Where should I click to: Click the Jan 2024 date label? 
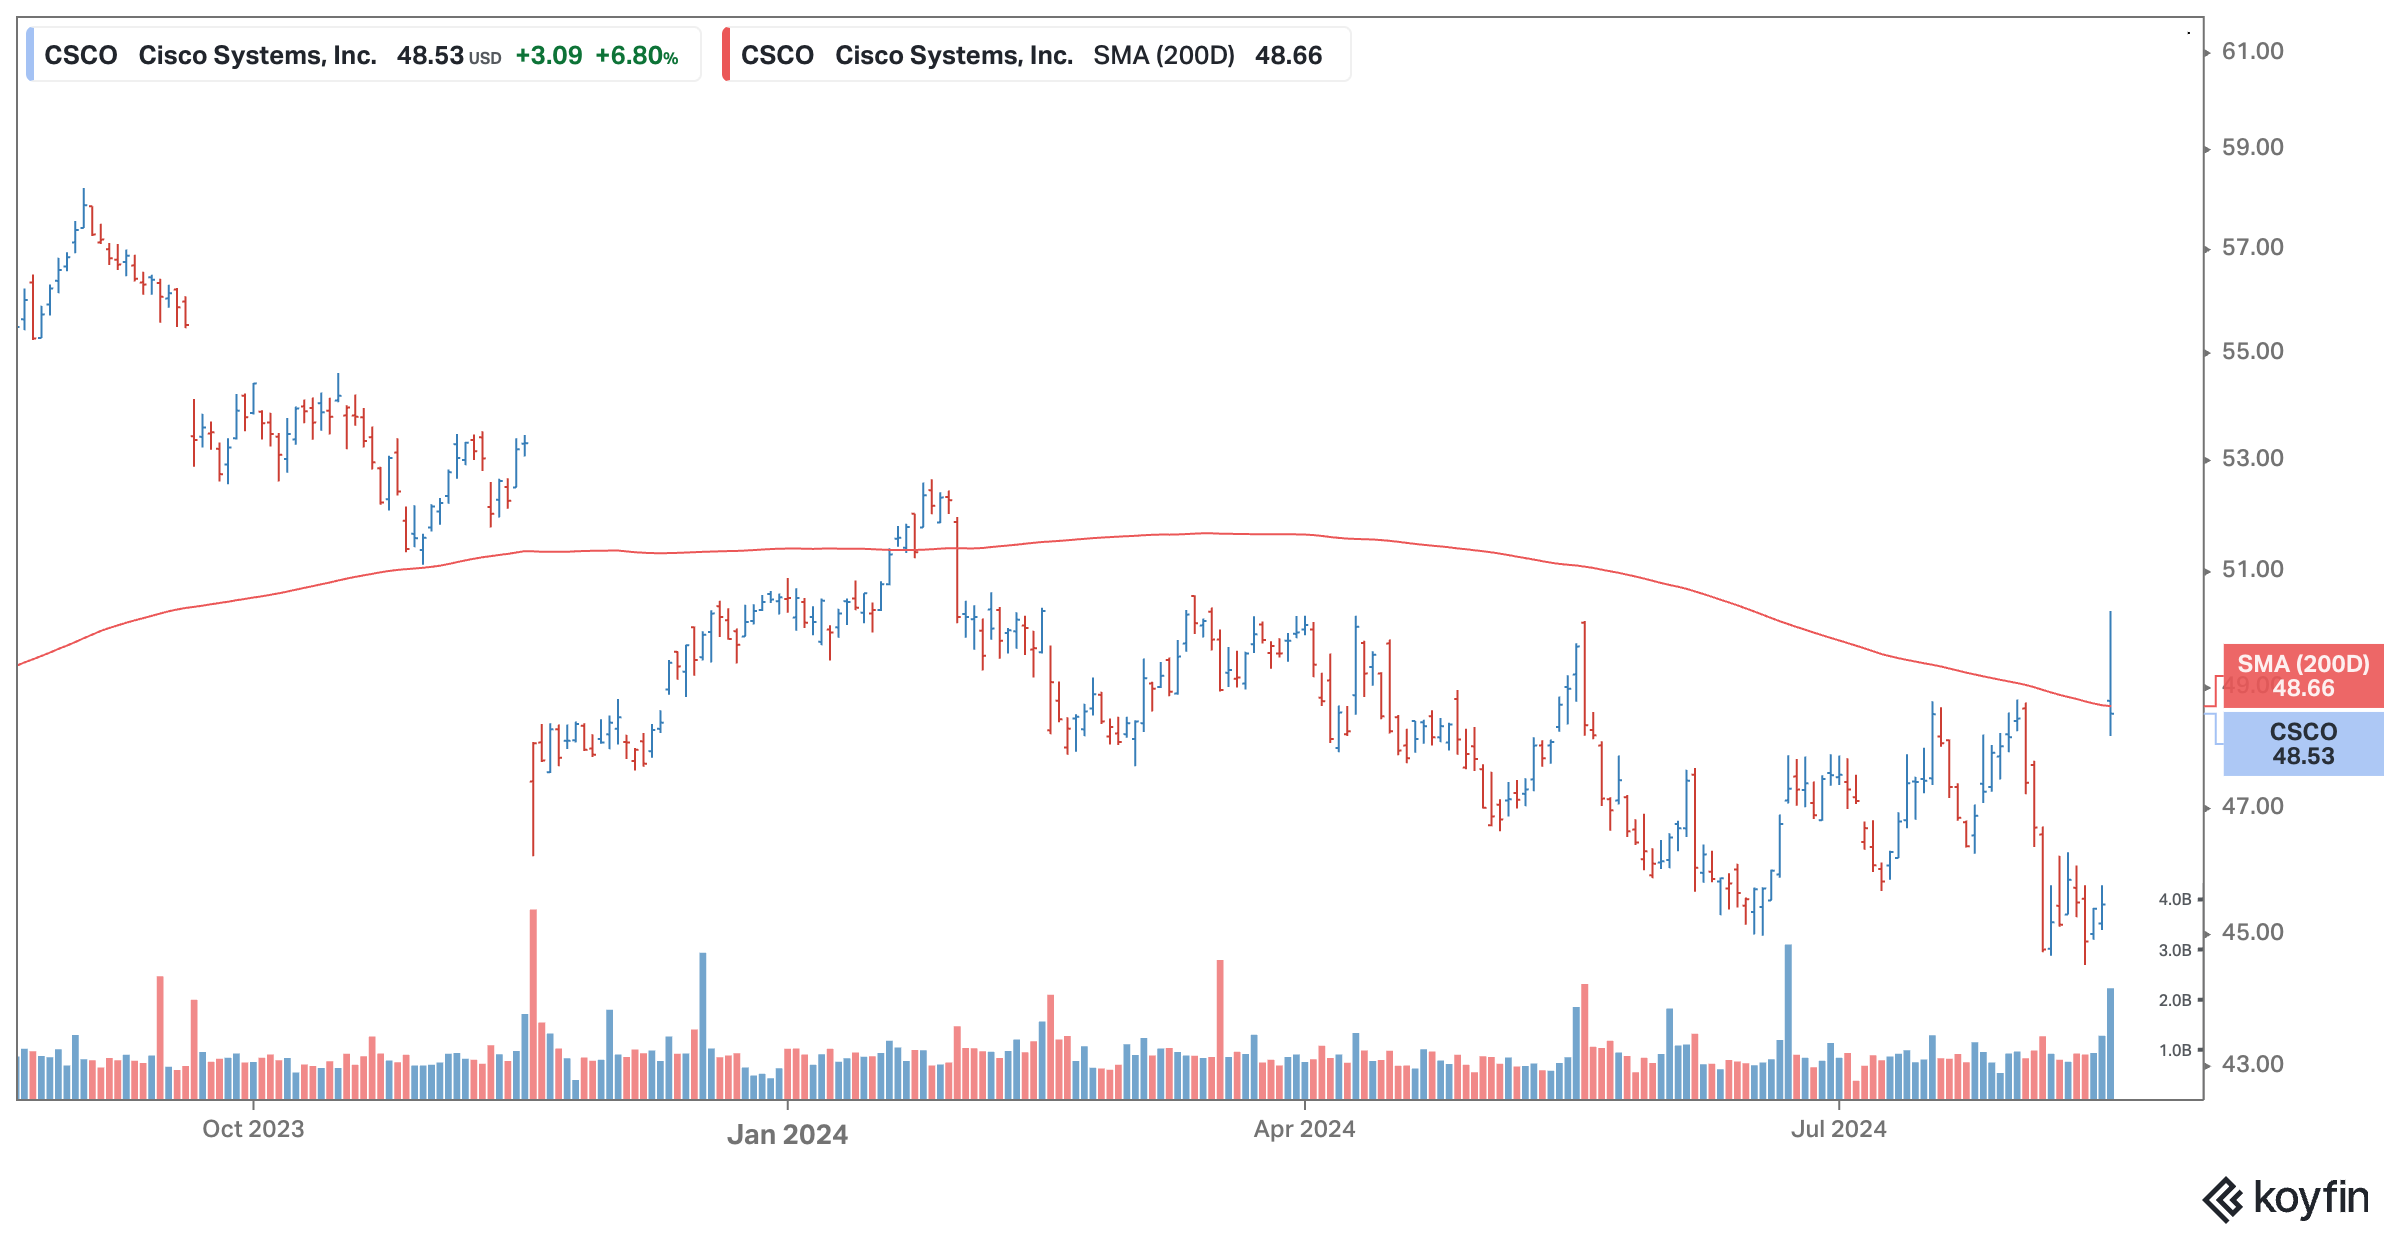click(x=787, y=1134)
